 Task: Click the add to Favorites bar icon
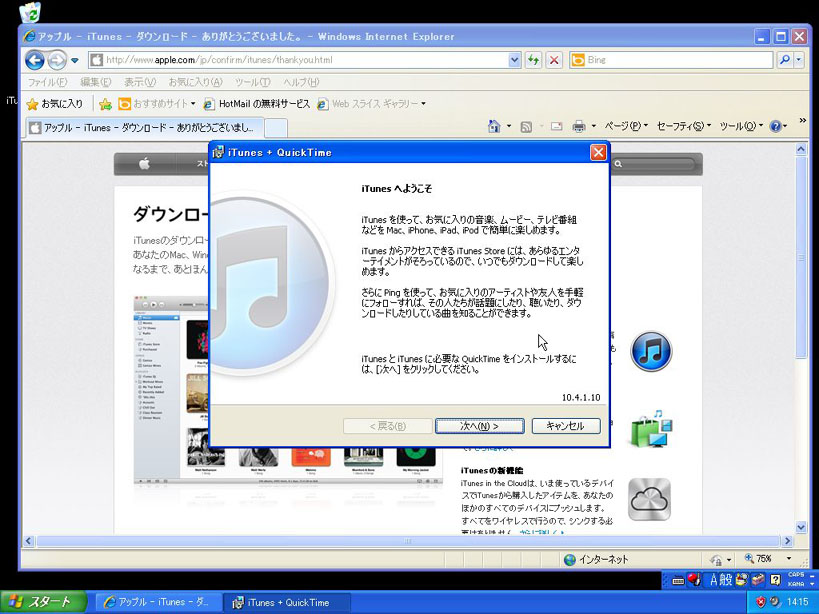tap(106, 104)
